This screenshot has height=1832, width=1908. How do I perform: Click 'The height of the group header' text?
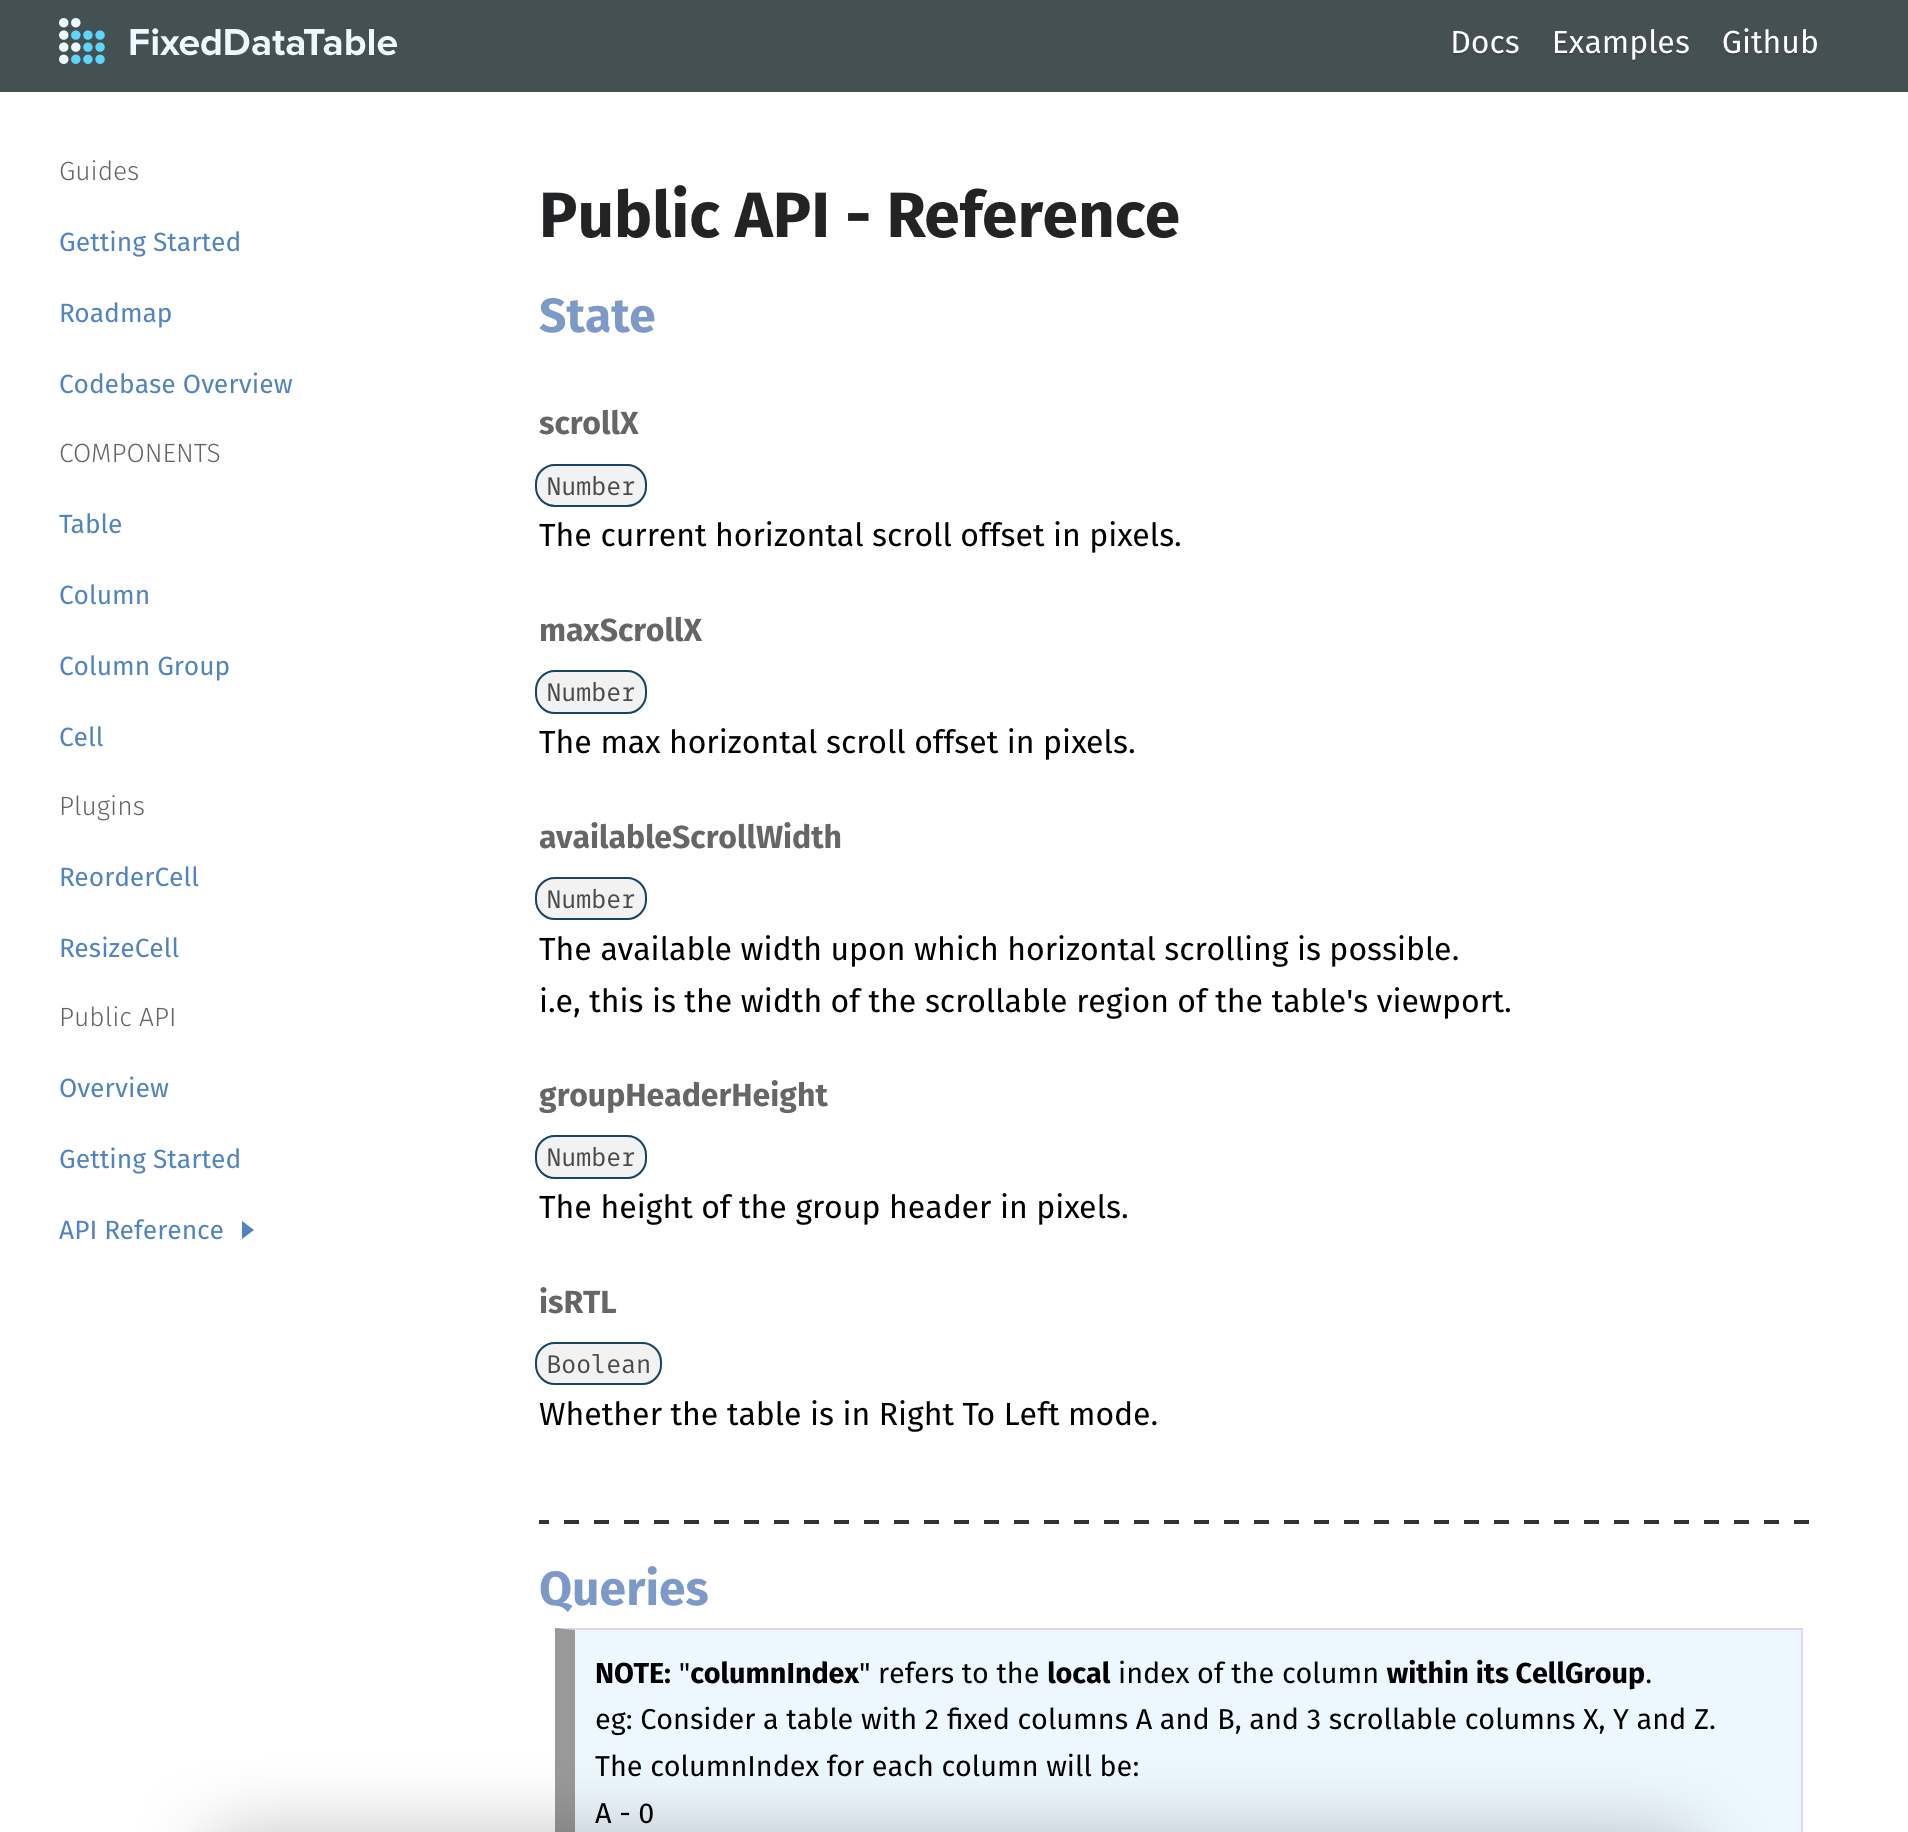(834, 1207)
